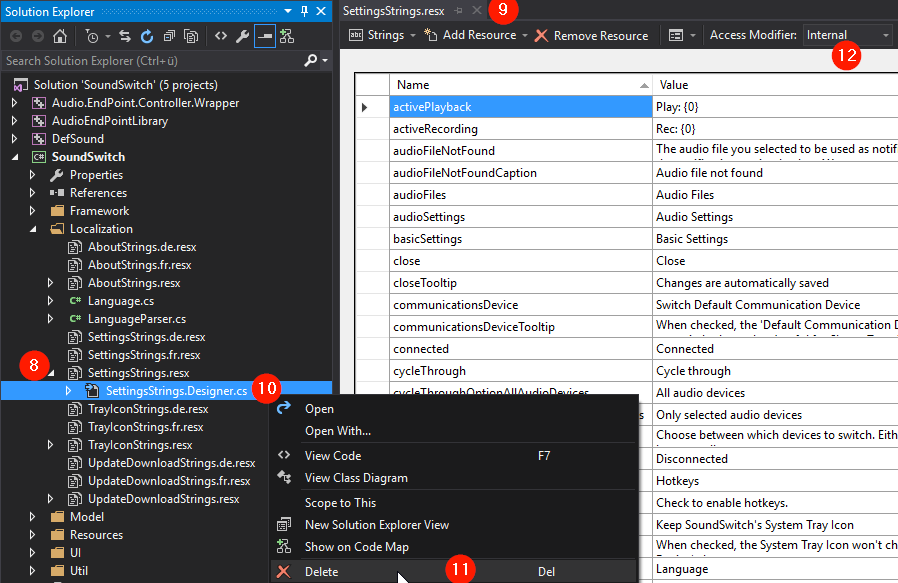Image resolution: width=898 pixels, height=583 pixels.
Task: Click the Home icon in Solution Explorer
Action: pyautogui.click(x=58, y=35)
